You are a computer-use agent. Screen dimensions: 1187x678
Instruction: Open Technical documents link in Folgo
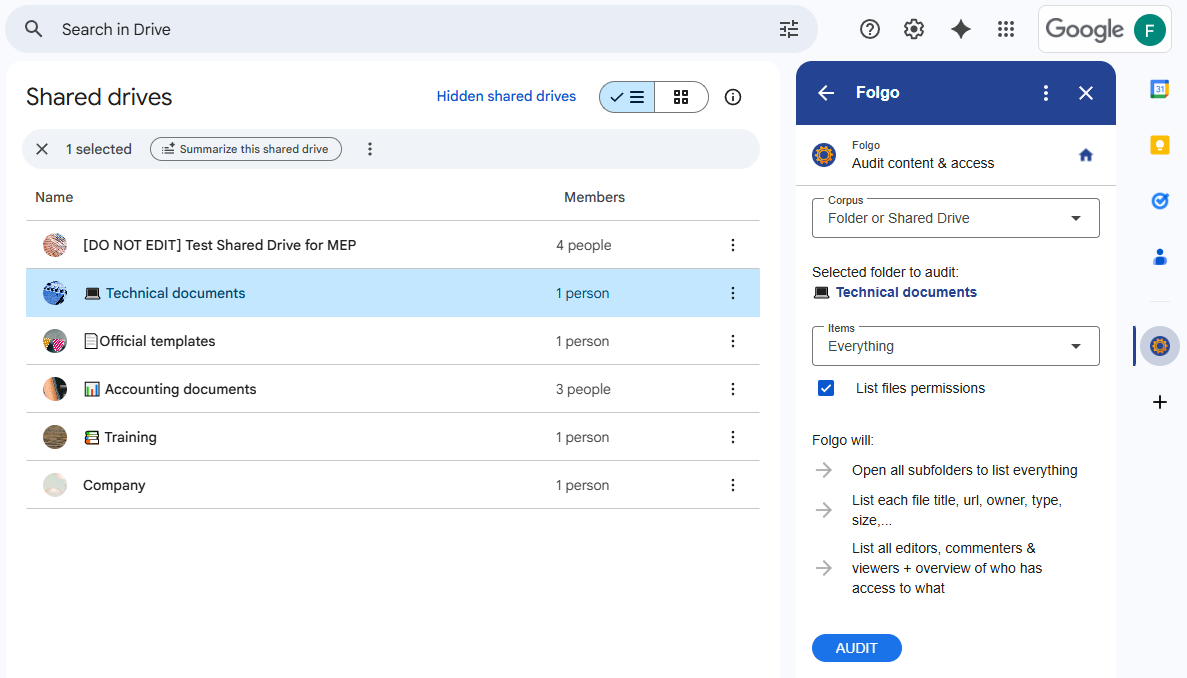pos(906,292)
